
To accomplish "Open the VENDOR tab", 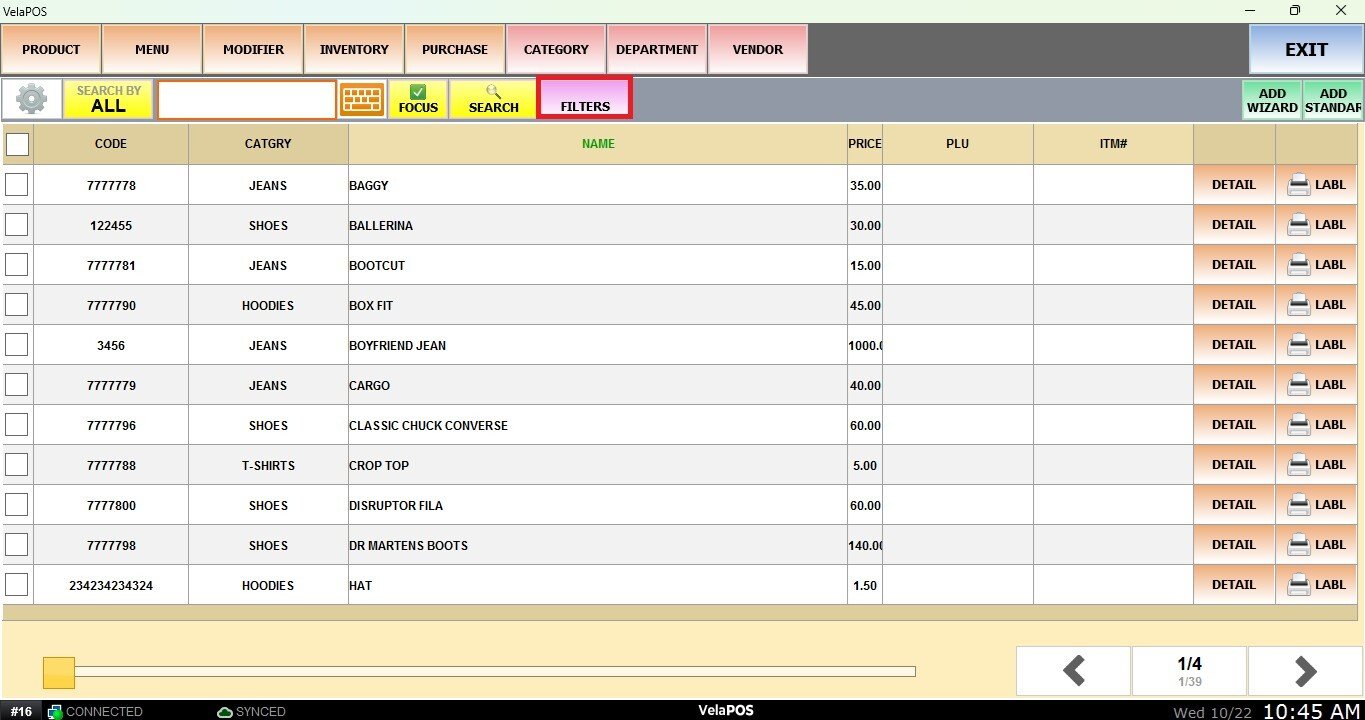I will [x=758, y=50].
